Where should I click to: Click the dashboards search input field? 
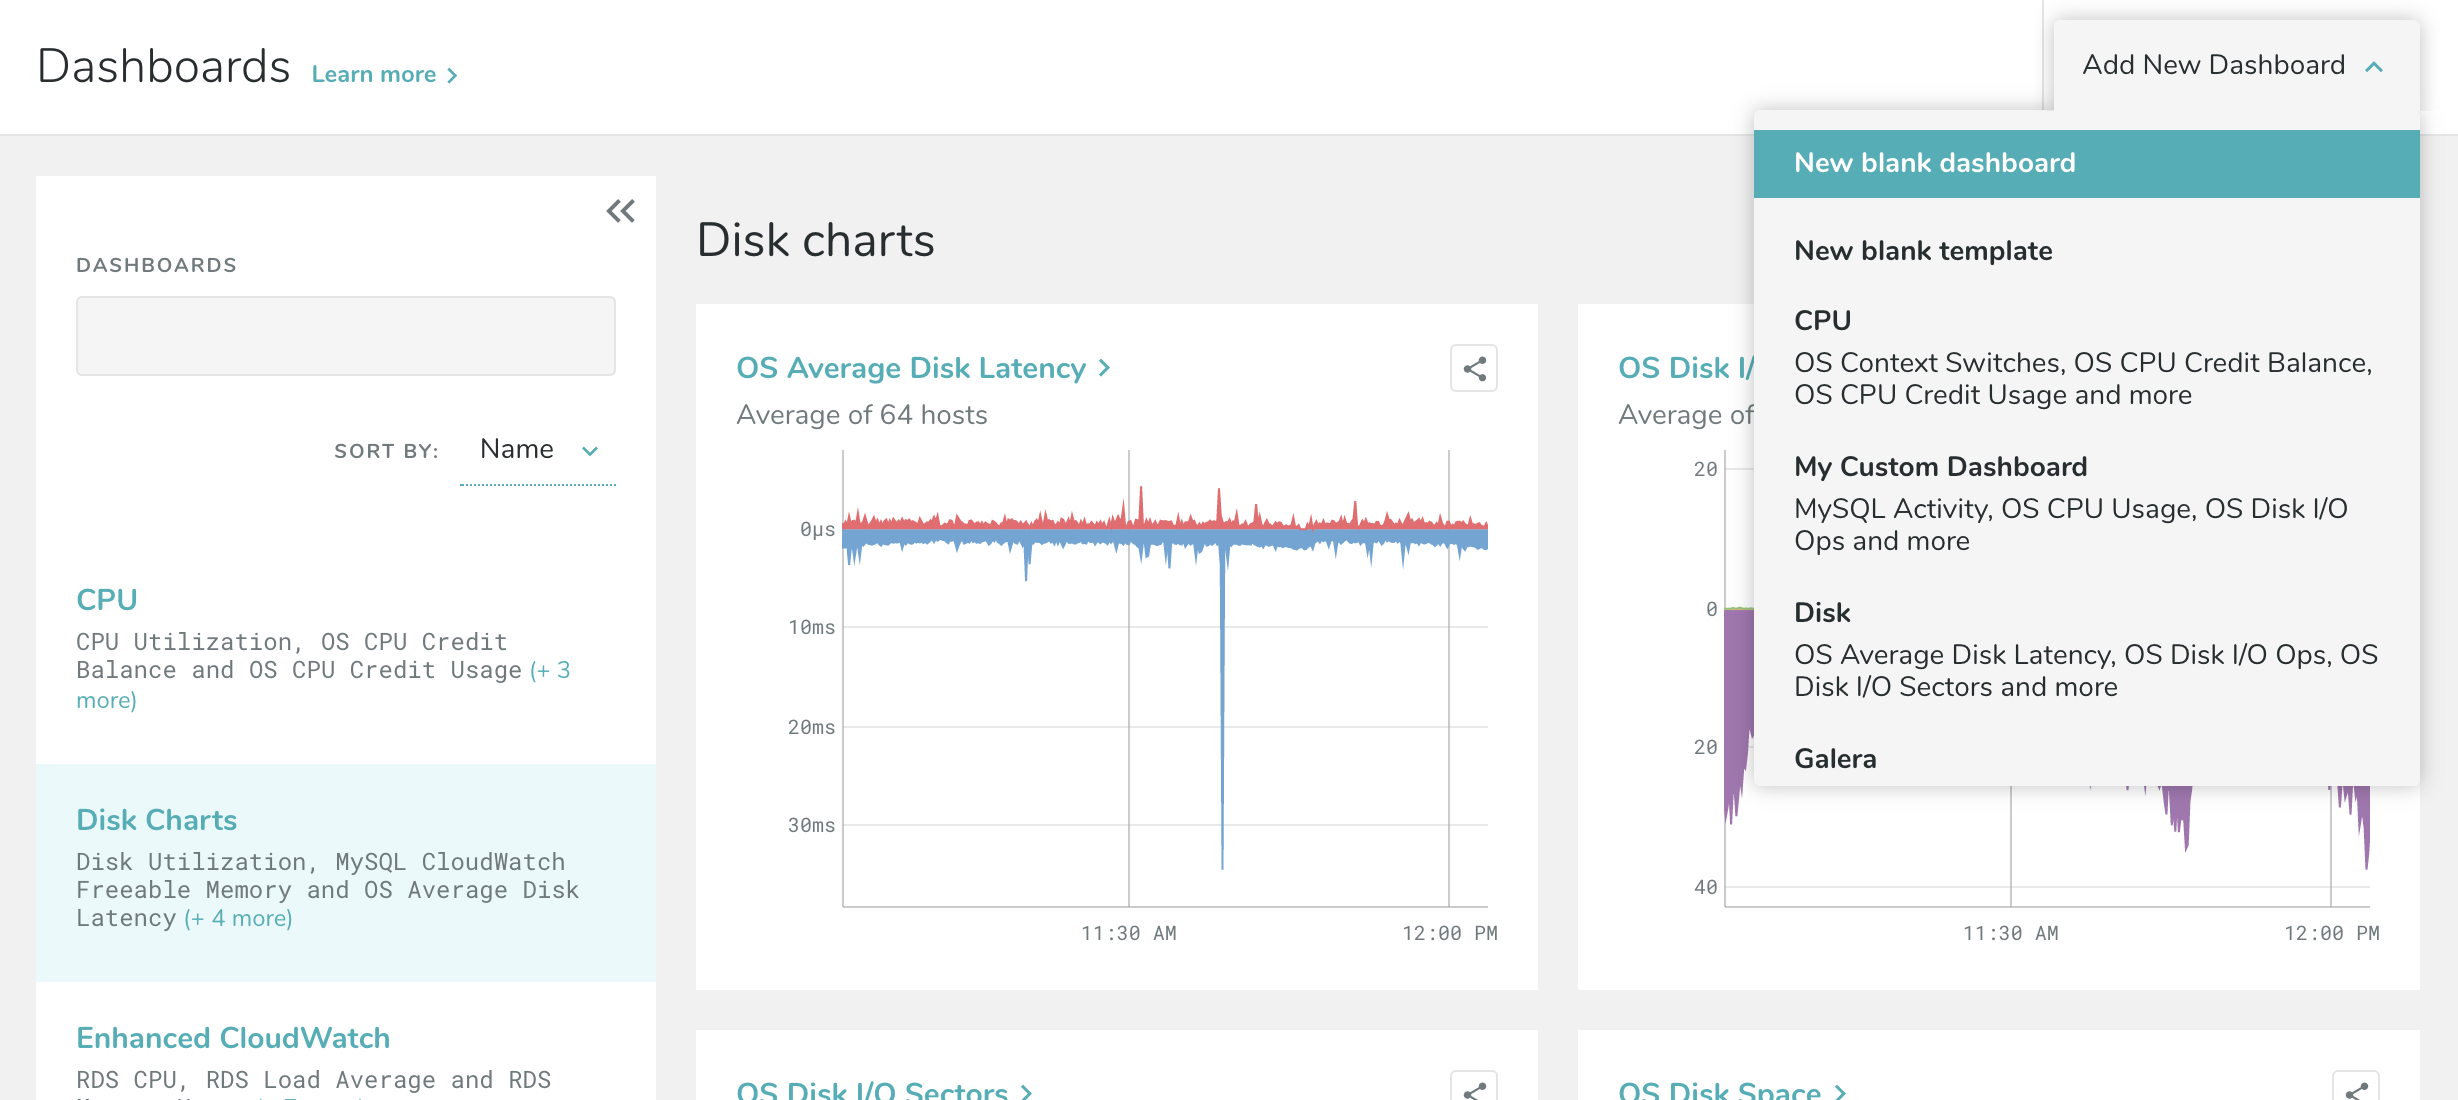[346, 336]
